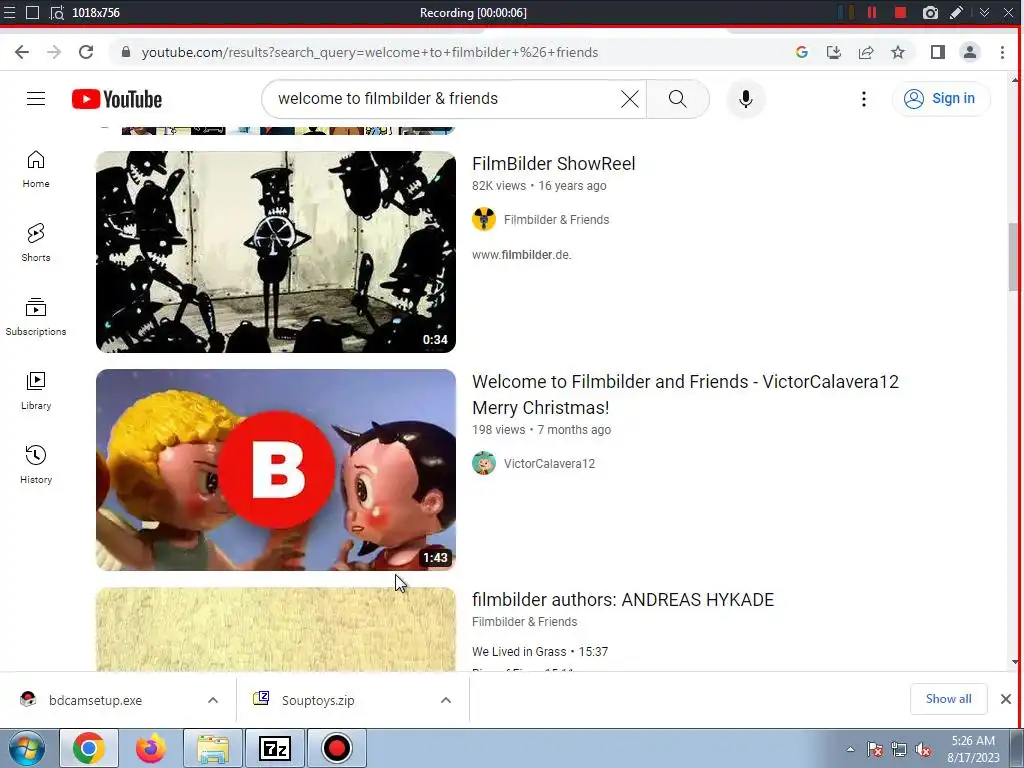Screen dimensions: 1024x768
Task: Play the Welcome to Filmbilder and Friends thumbnail
Action: click(x=276, y=470)
